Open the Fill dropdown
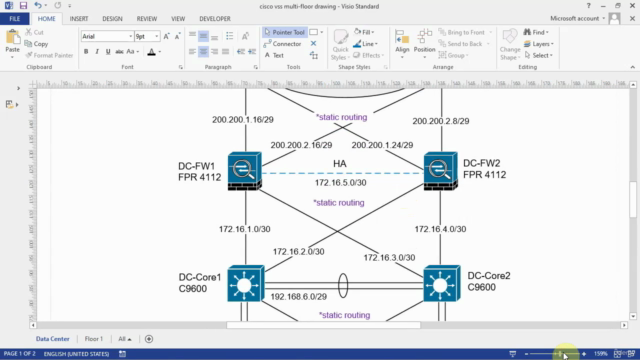This screenshot has height=360, width=640. [364, 32]
